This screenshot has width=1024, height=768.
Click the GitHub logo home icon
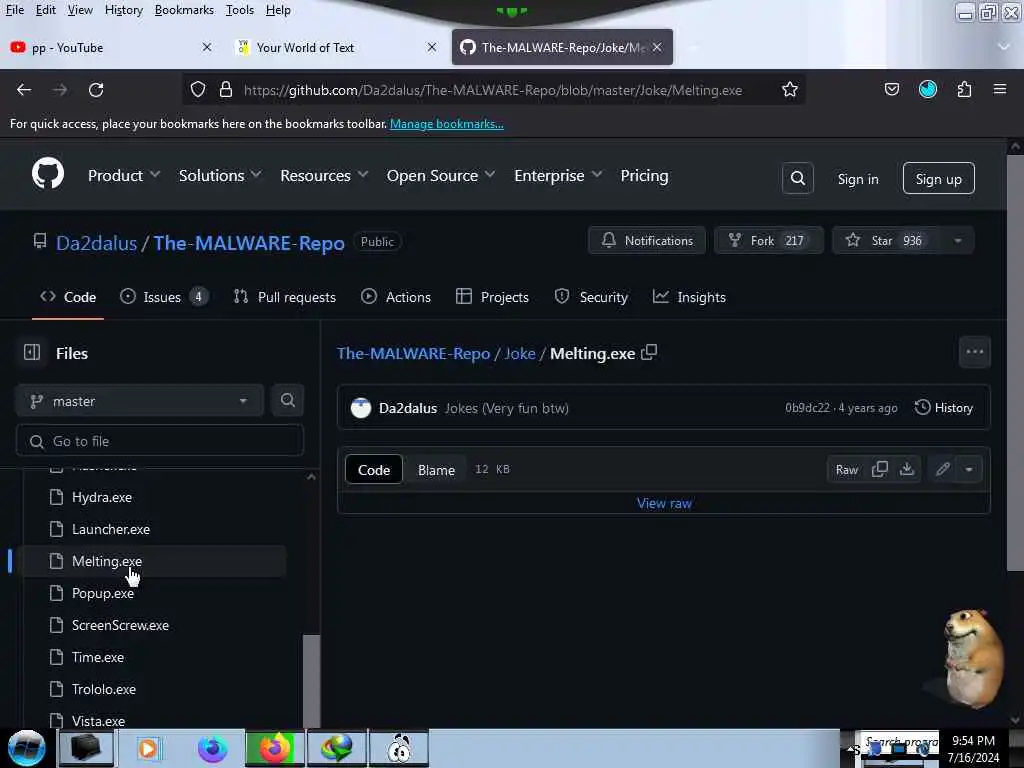(x=48, y=174)
